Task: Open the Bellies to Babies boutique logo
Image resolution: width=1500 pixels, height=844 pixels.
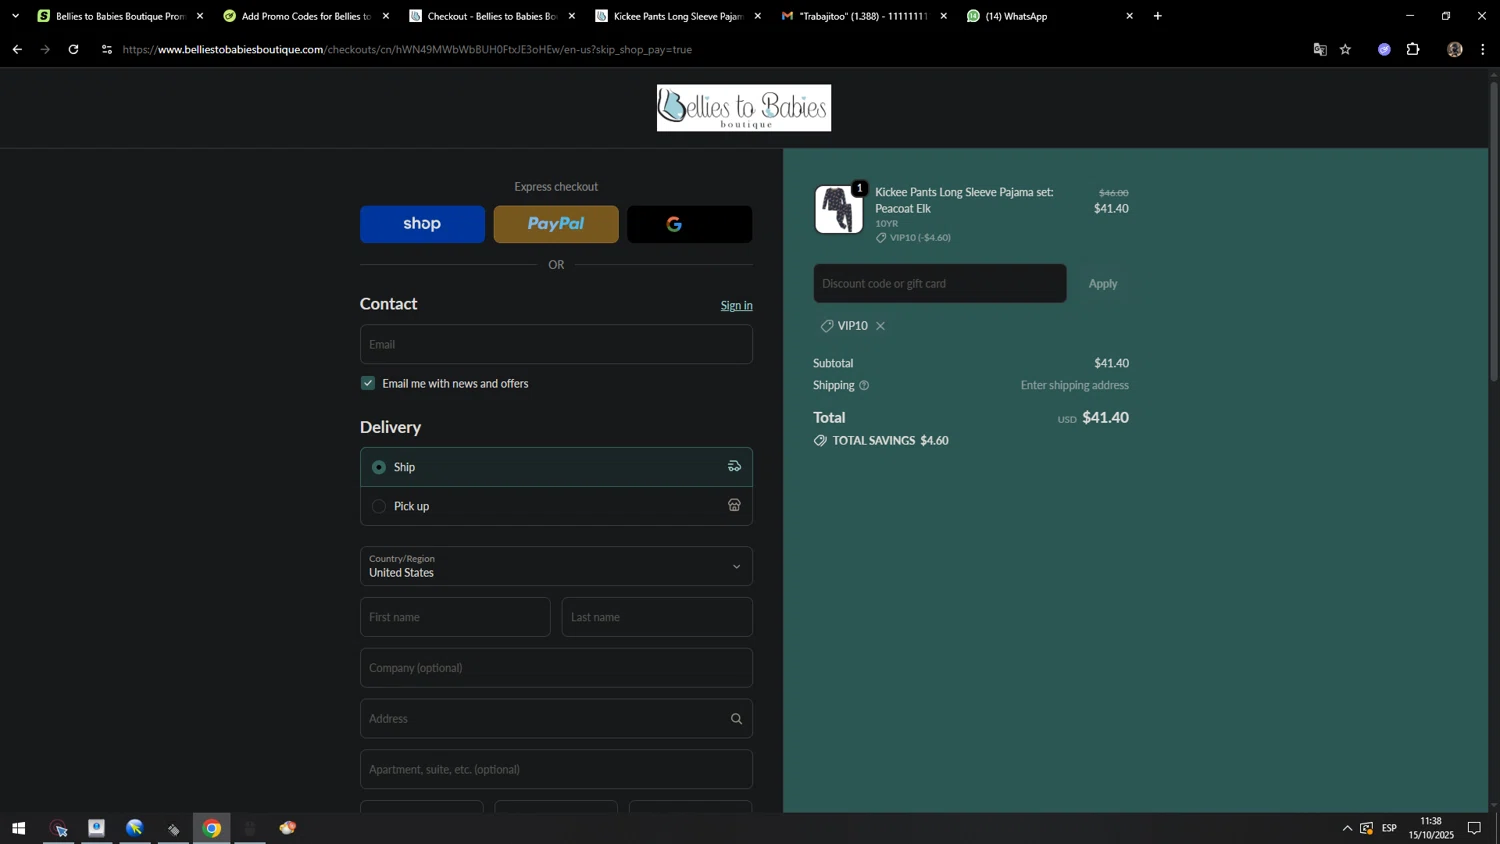Action: click(743, 108)
